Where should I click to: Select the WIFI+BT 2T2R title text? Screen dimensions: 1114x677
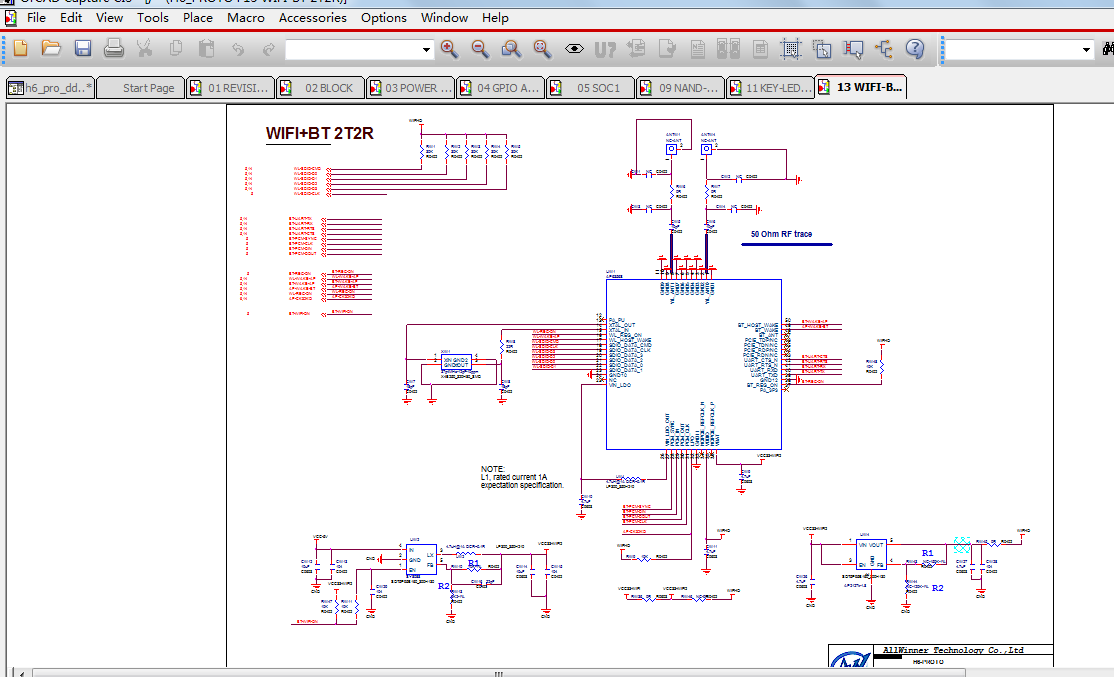pos(319,134)
